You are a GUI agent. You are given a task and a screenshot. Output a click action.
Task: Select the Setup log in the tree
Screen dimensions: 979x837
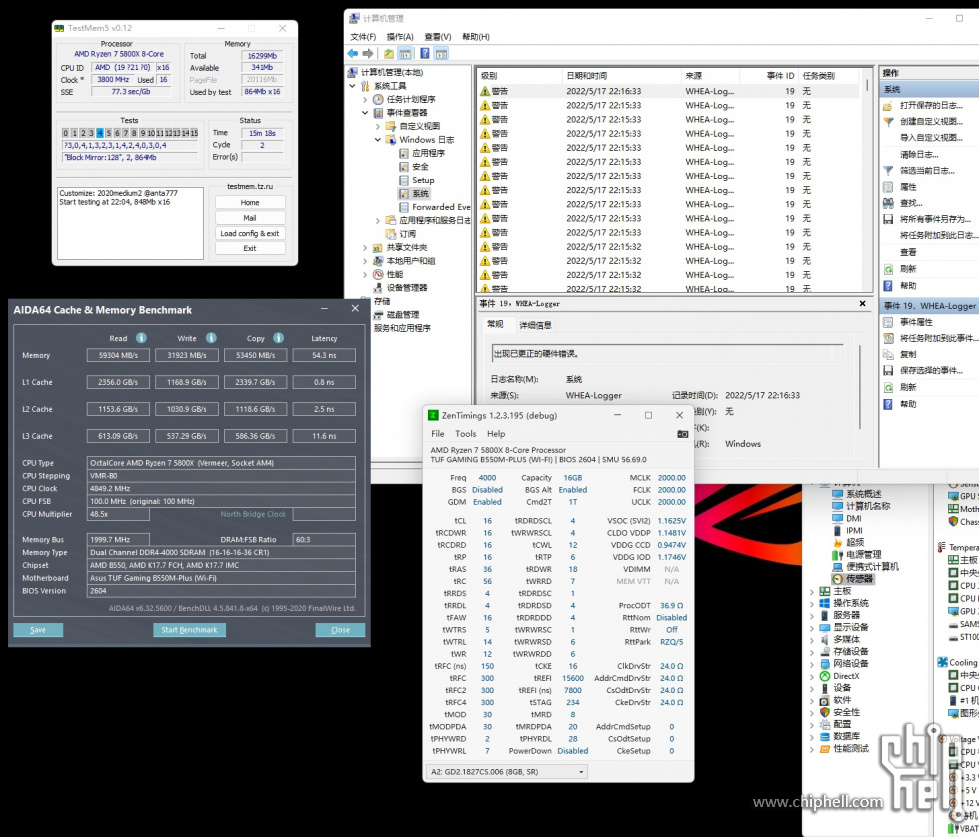point(416,180)
